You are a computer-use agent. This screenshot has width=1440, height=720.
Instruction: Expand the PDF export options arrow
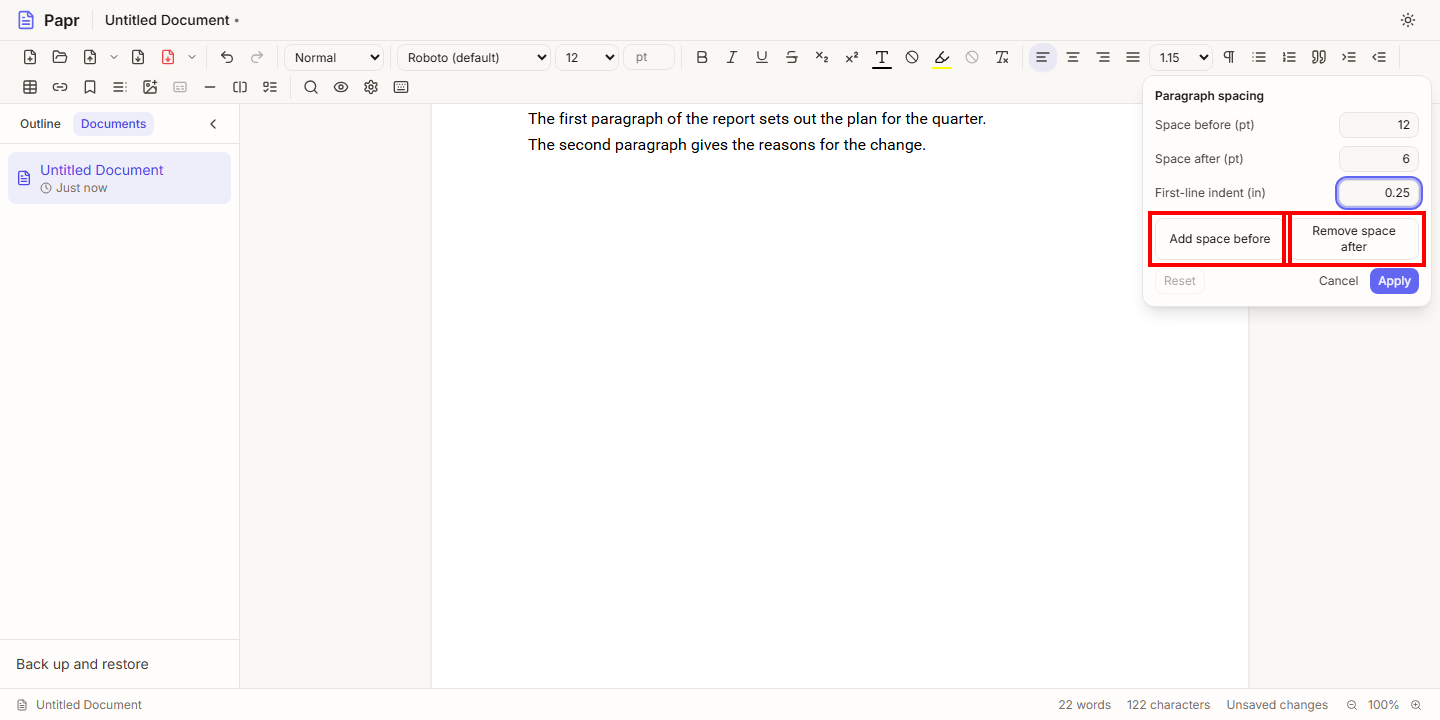192,57
